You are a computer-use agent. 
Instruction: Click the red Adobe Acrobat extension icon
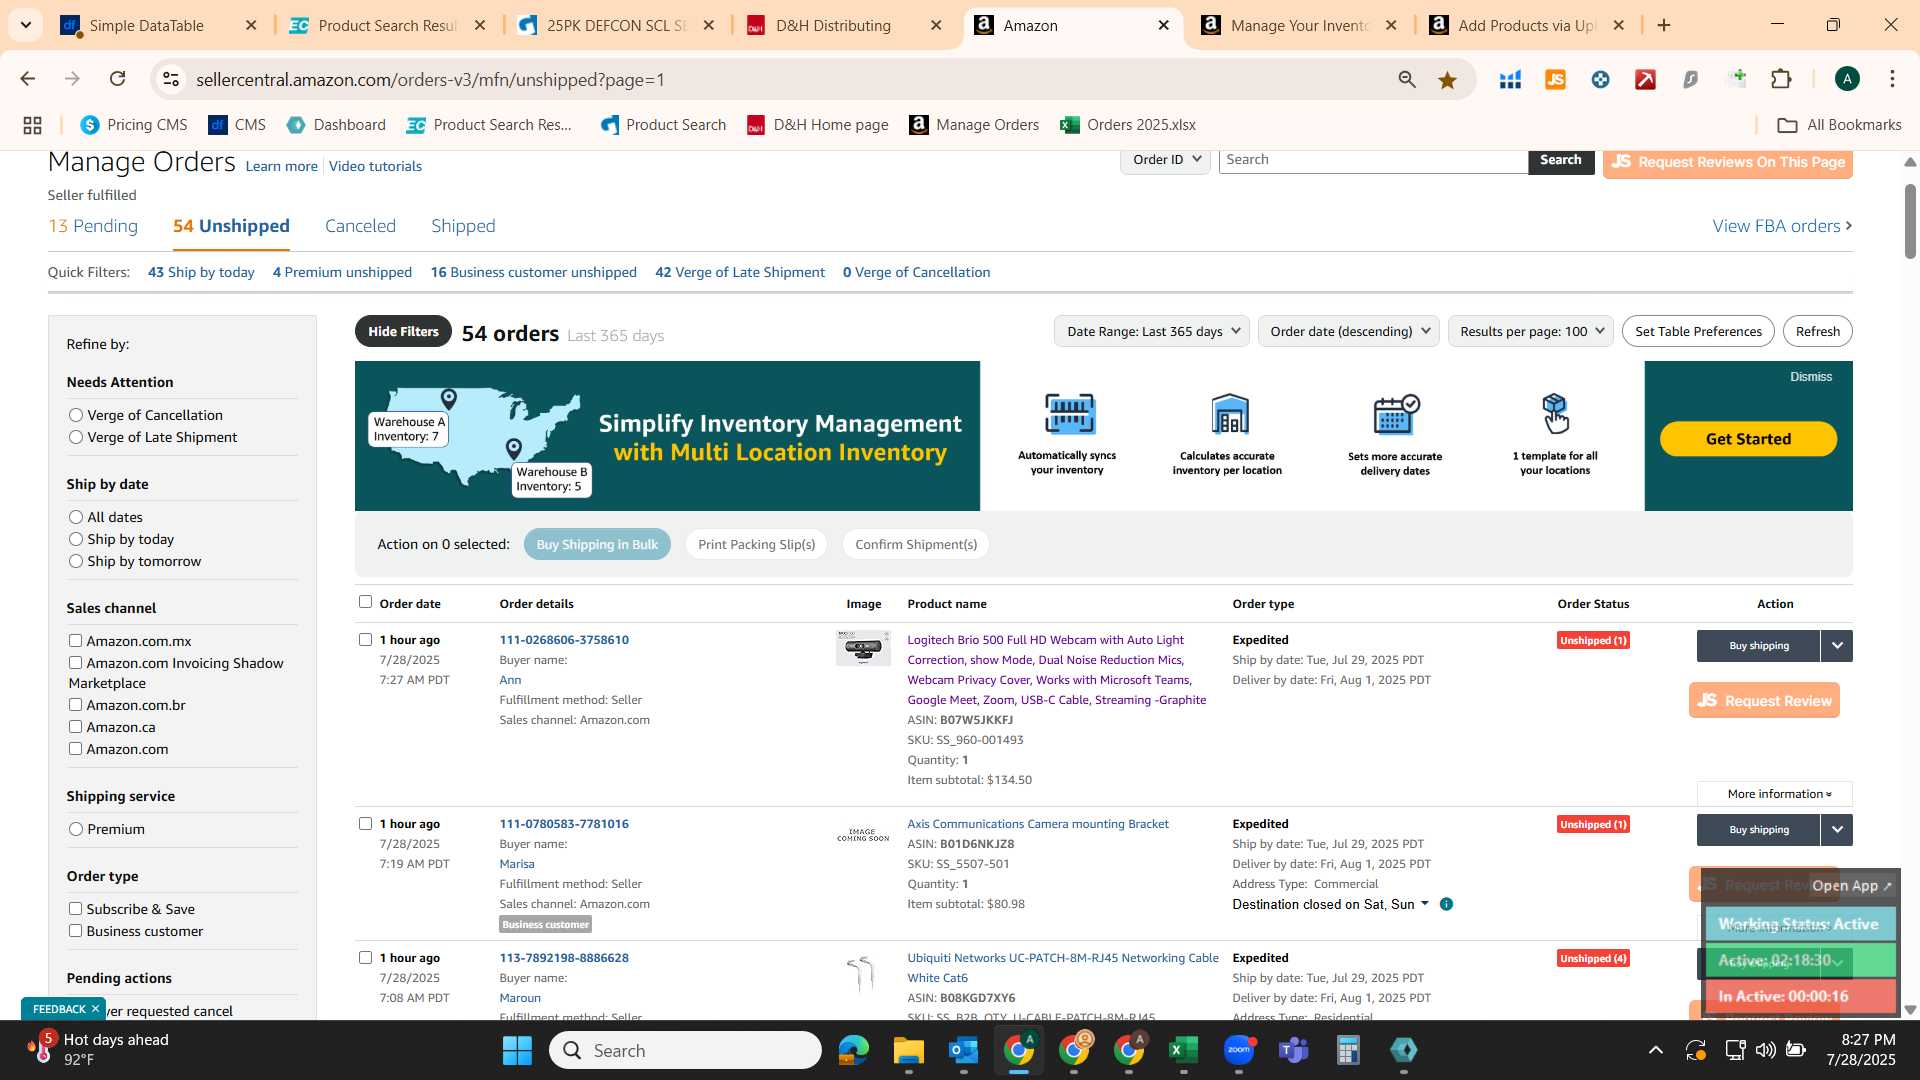point(1645,80)
